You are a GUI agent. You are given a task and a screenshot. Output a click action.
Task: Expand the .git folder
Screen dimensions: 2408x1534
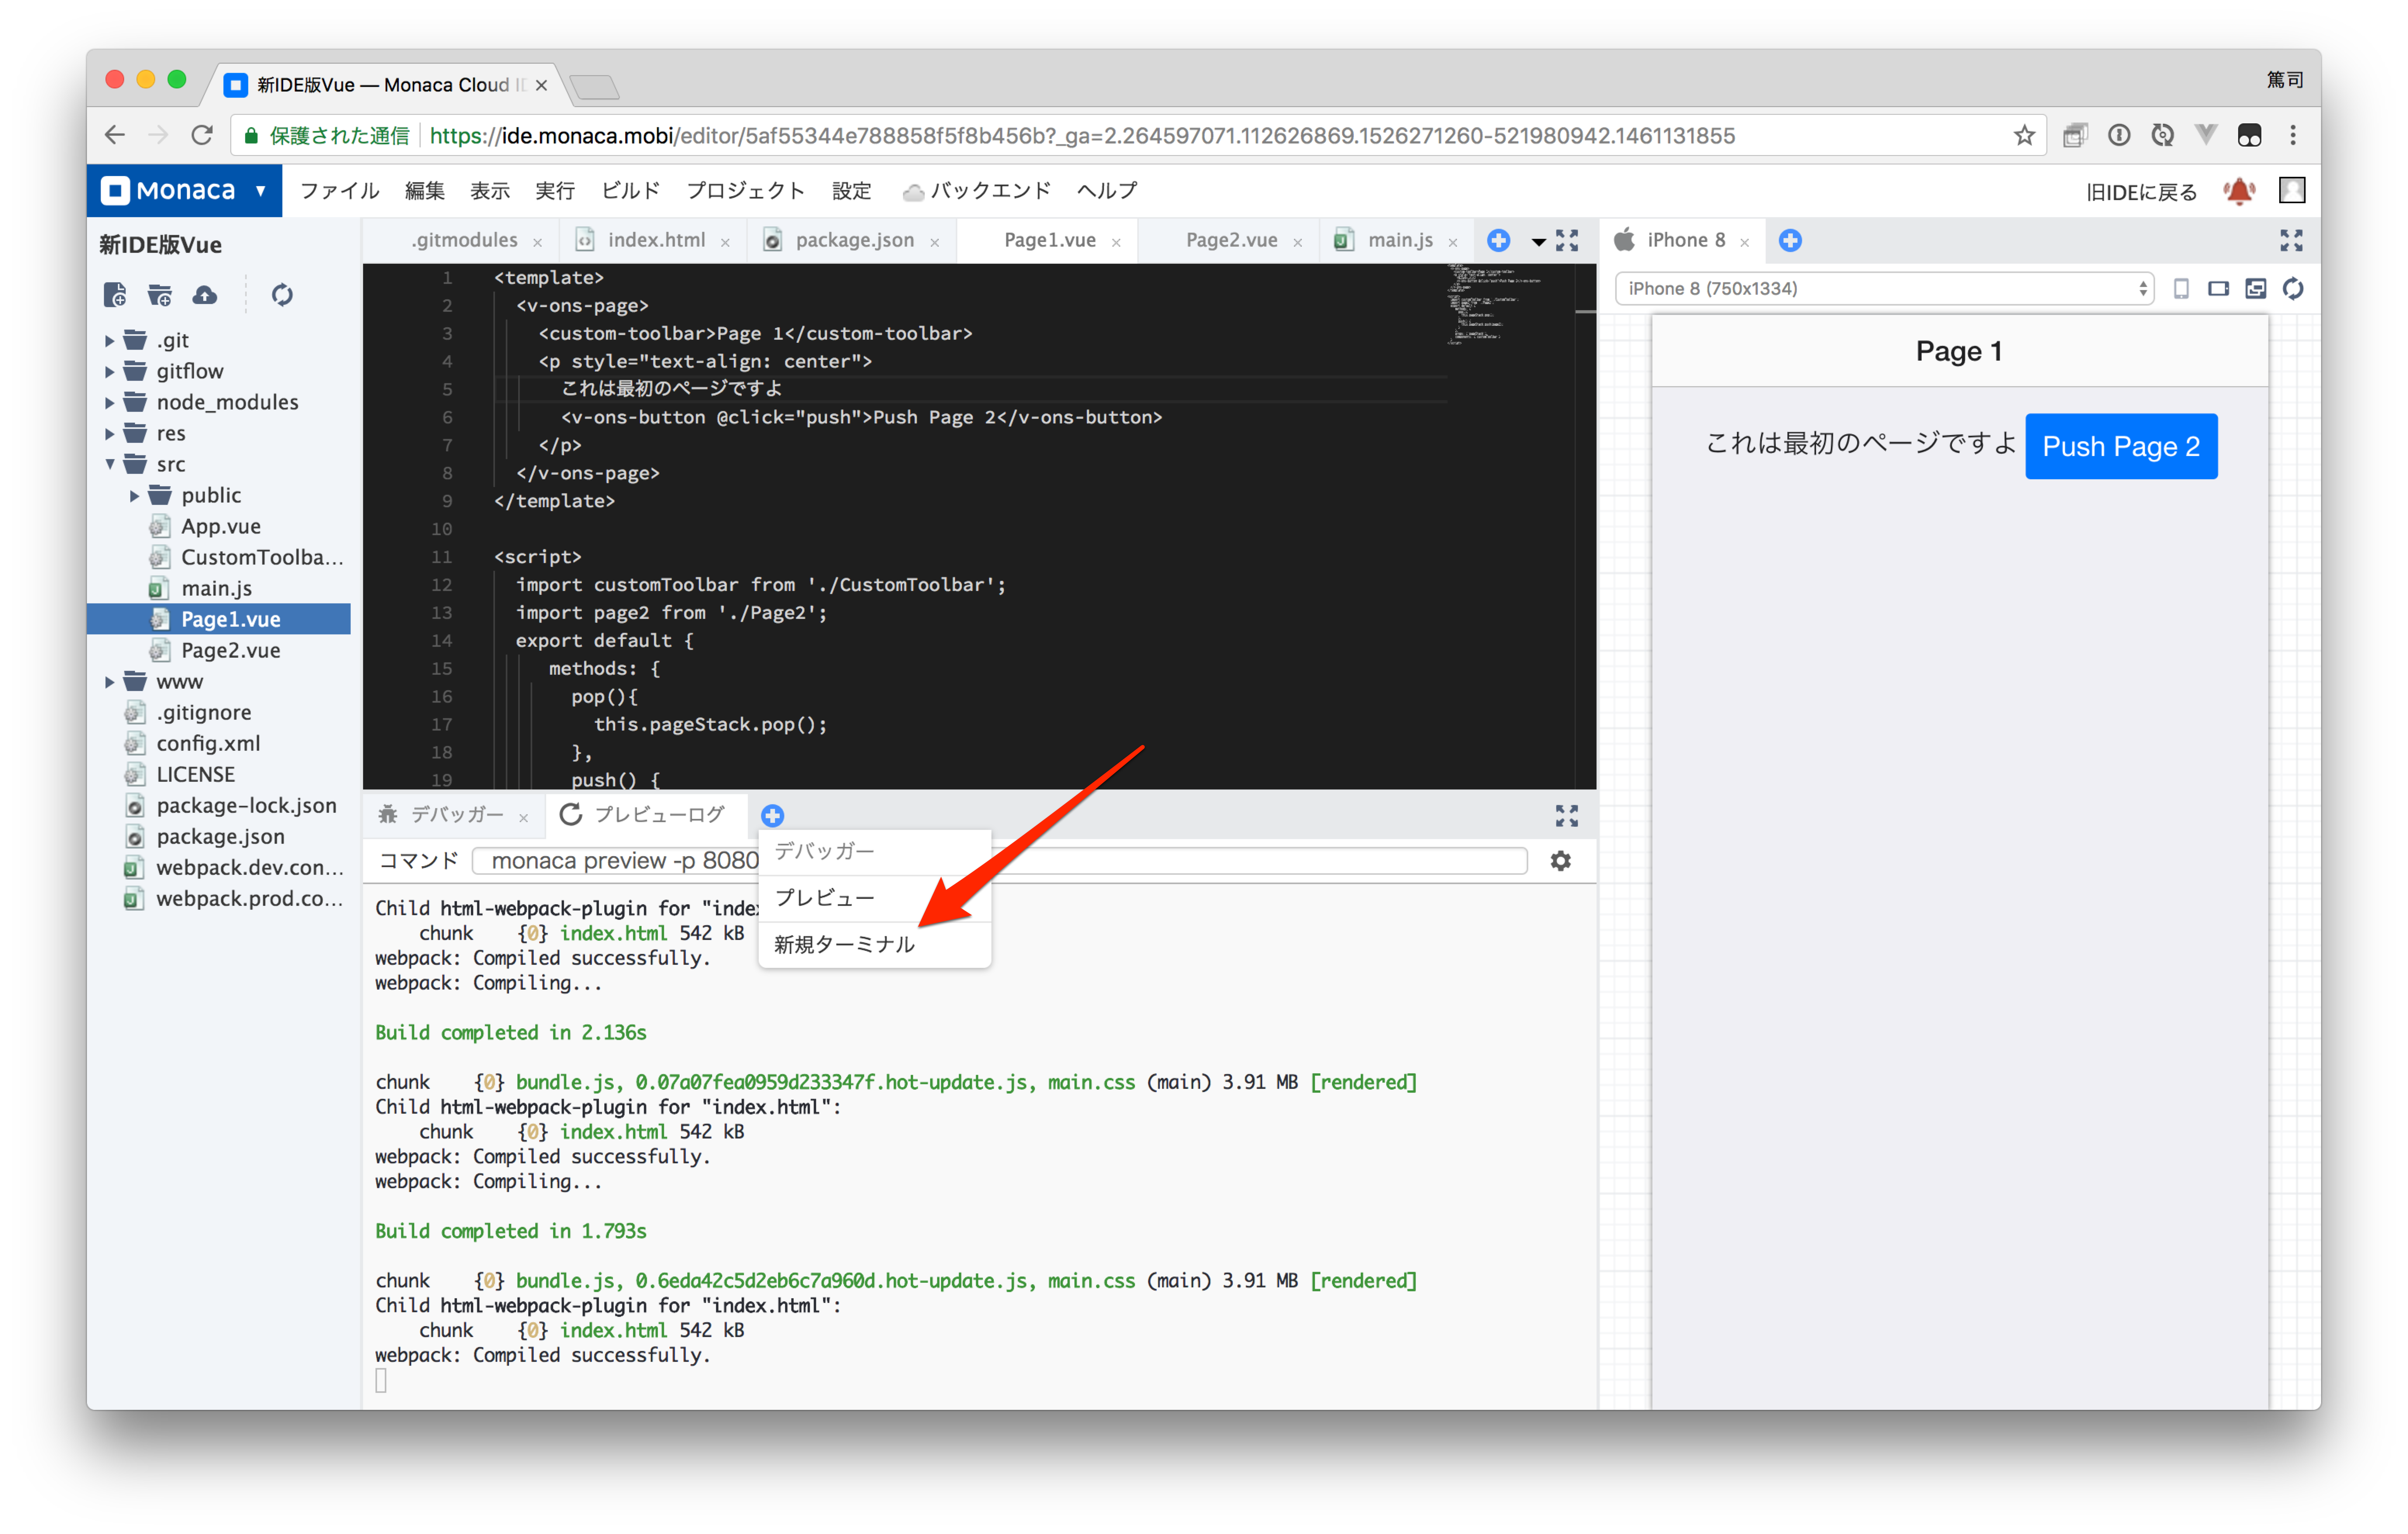[x=109, y=341]
